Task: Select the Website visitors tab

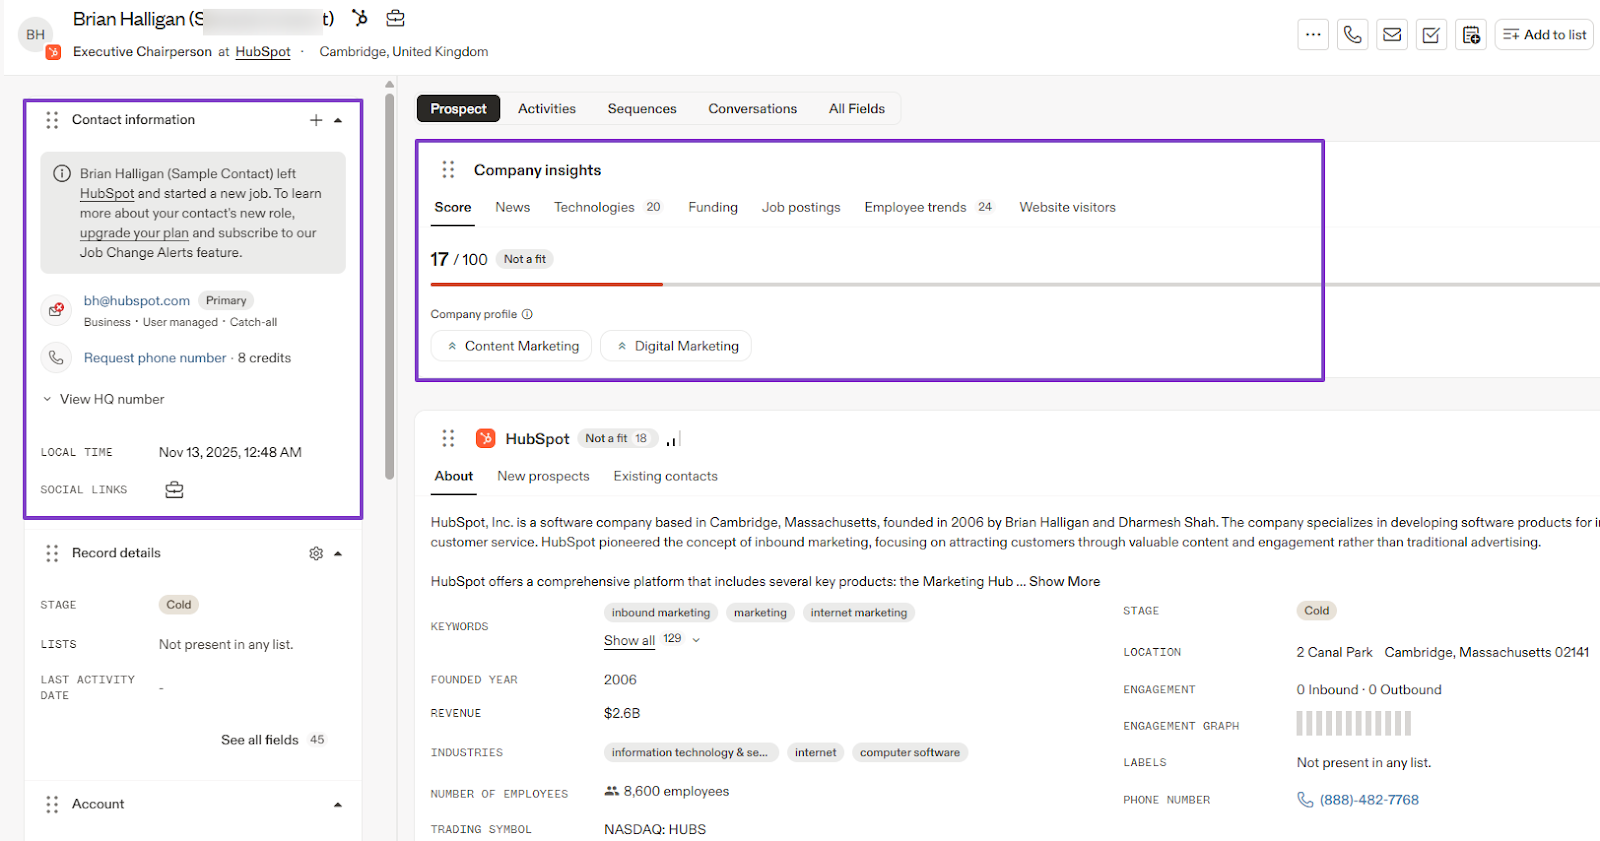Action: click(1068, 207)
